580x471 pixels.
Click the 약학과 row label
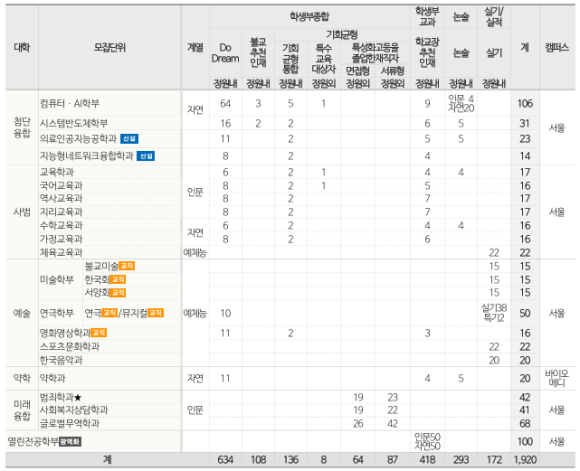point(53,378)
